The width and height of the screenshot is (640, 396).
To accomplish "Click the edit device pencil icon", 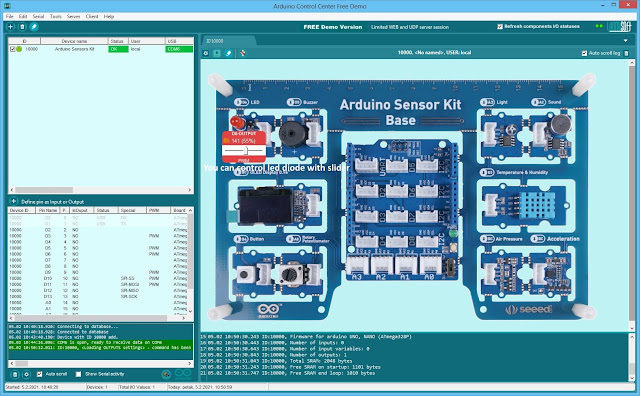I will coord(34,27).
